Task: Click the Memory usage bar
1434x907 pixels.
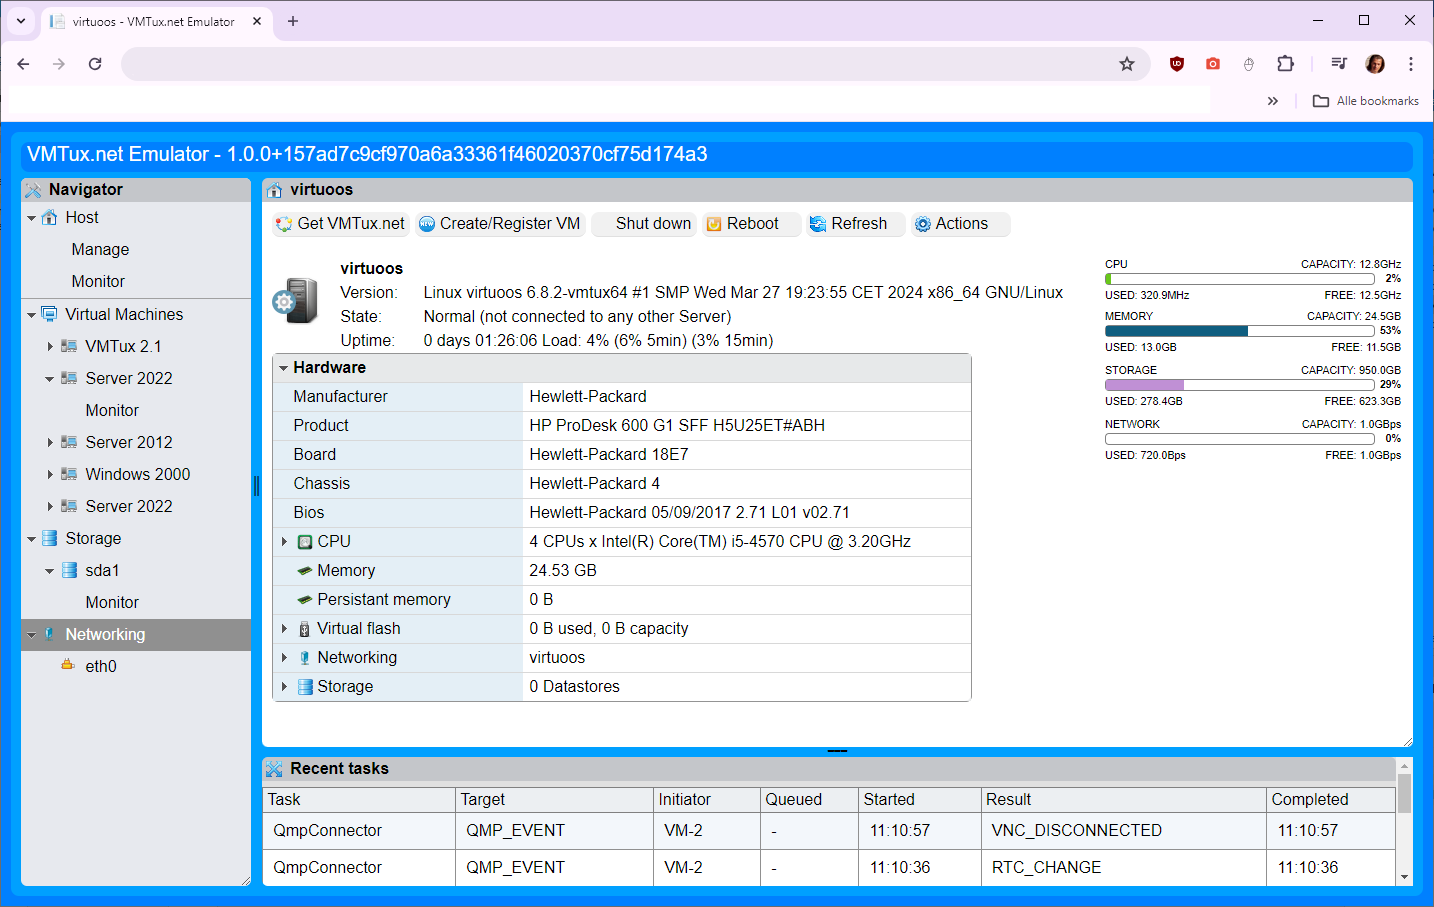Action: click(x=1239, y=331)
